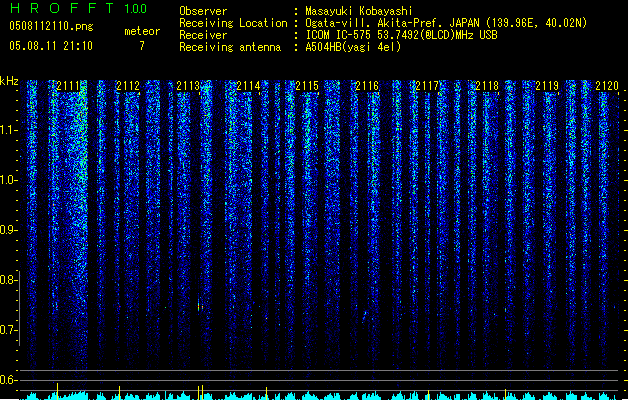This screenshot has width=629, height=400.
Task: Click the 0.6 frequency axis label
Action: 8,380
